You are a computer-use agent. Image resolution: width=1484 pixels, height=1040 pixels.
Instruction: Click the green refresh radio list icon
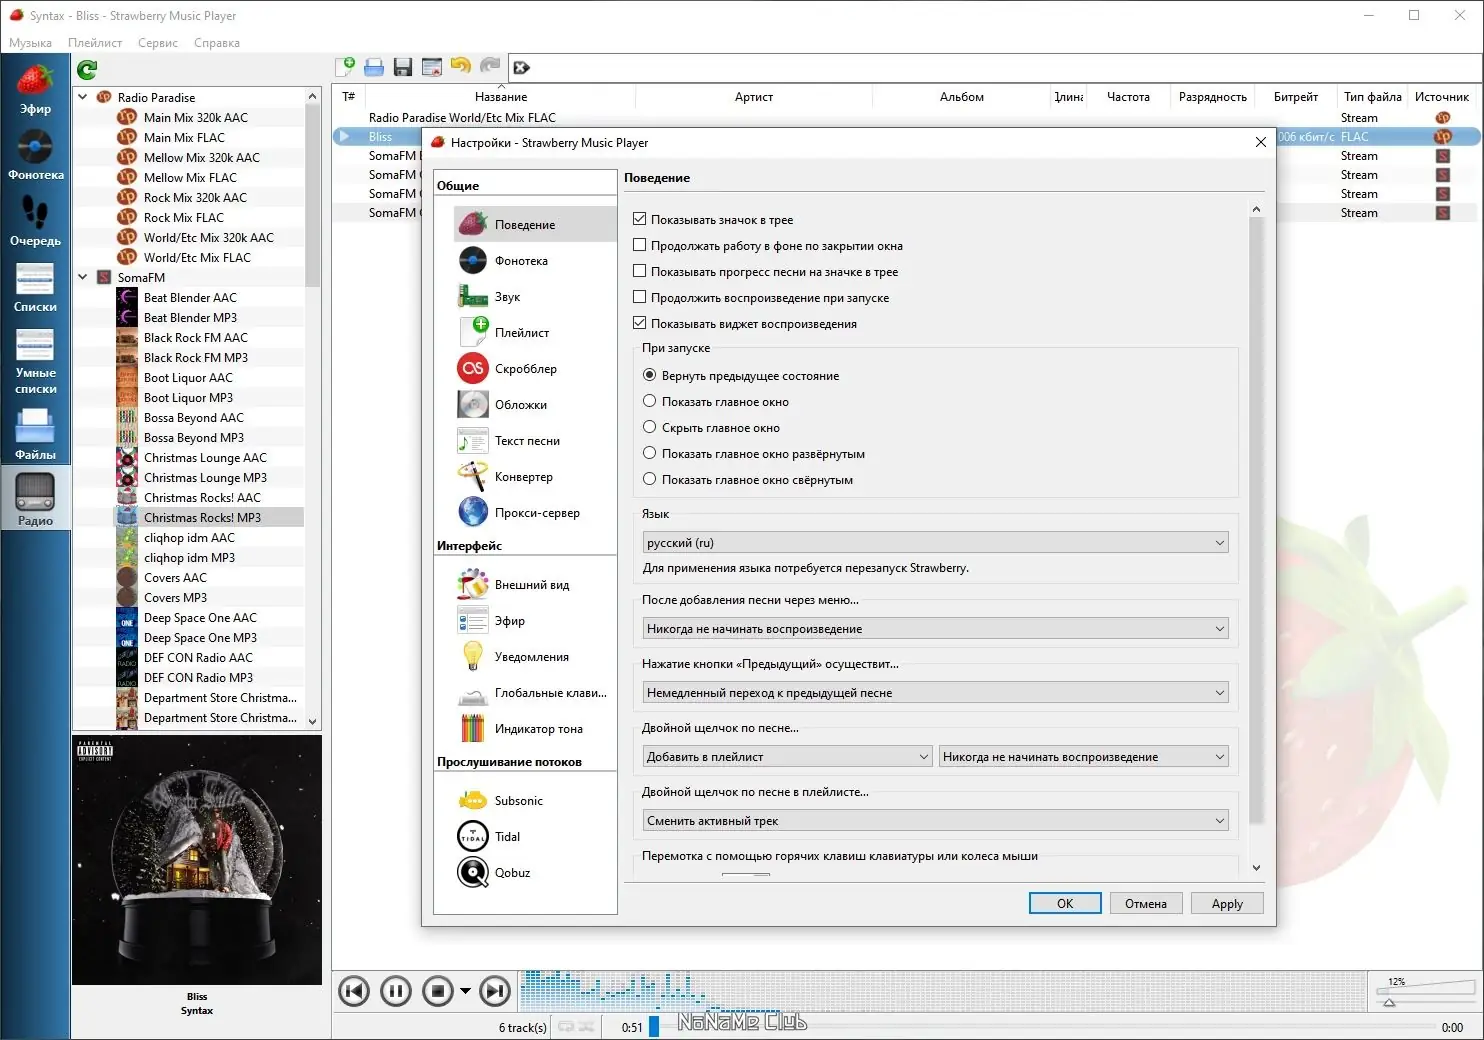pos(87,69)
